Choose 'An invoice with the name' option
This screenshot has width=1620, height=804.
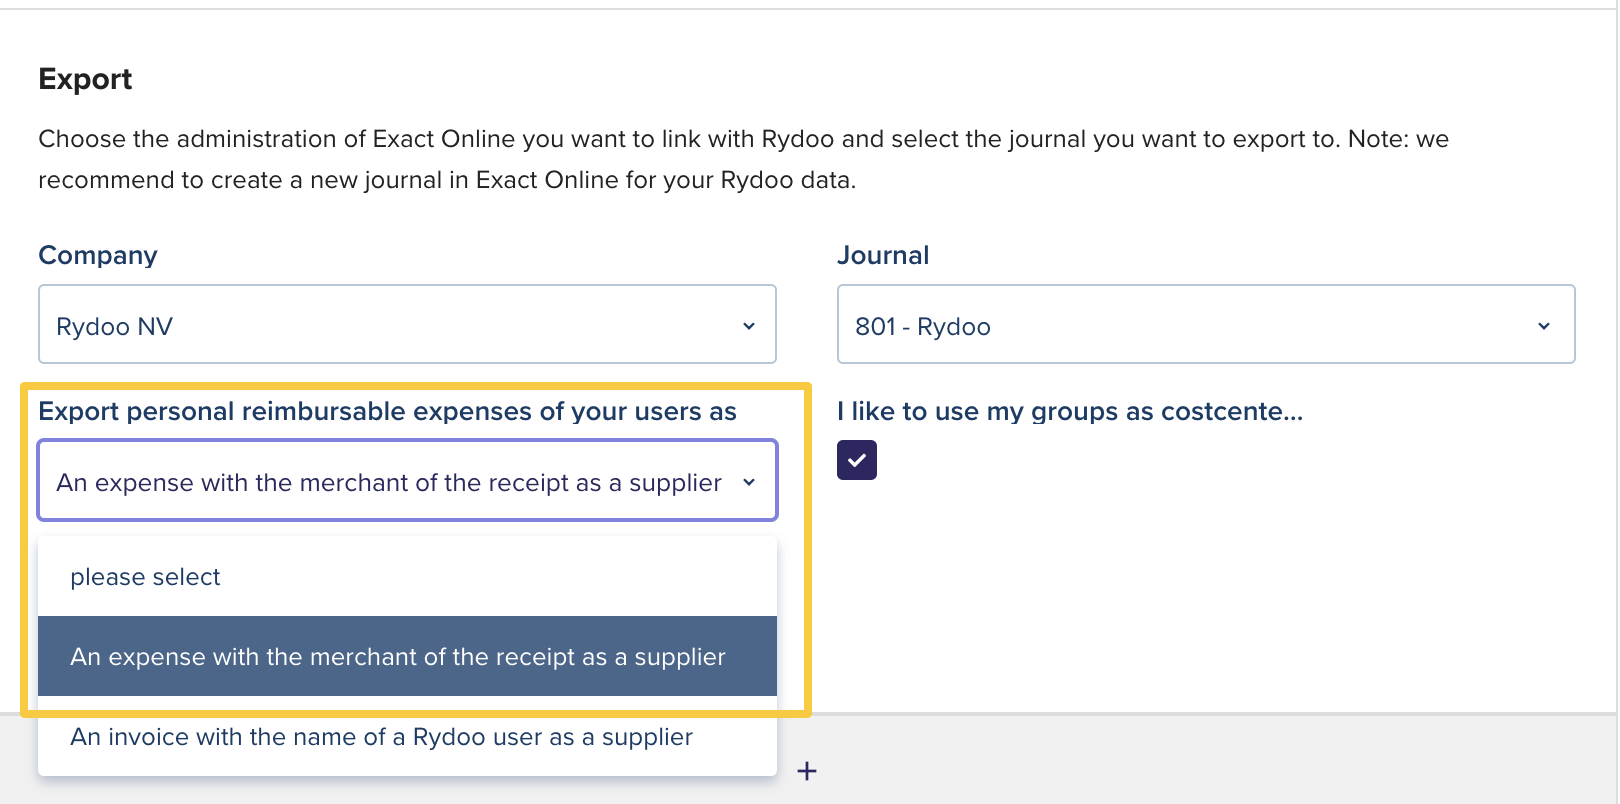pos(381,737)
